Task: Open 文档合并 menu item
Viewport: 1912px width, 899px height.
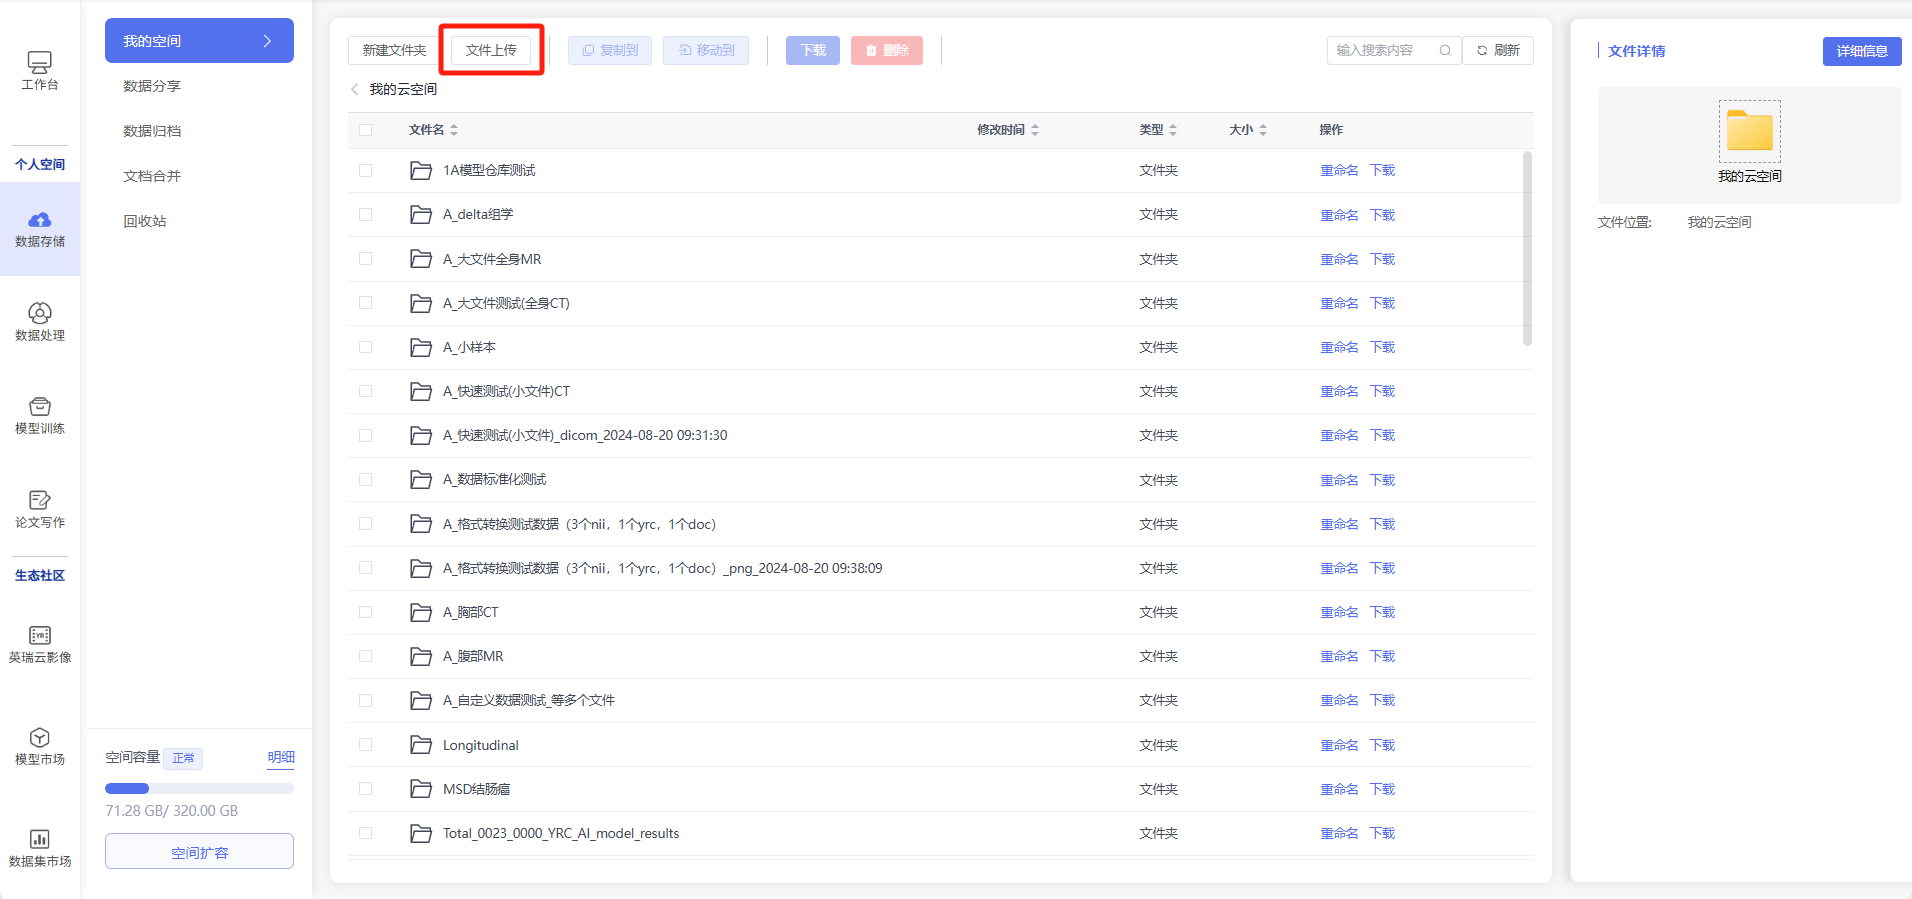Action: coord(152,176)
